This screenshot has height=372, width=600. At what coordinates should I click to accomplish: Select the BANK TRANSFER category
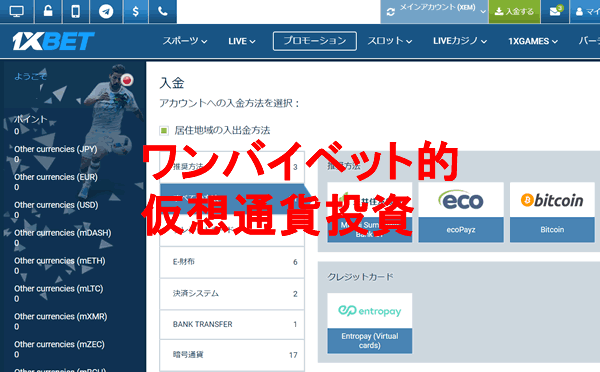[232, 324]
